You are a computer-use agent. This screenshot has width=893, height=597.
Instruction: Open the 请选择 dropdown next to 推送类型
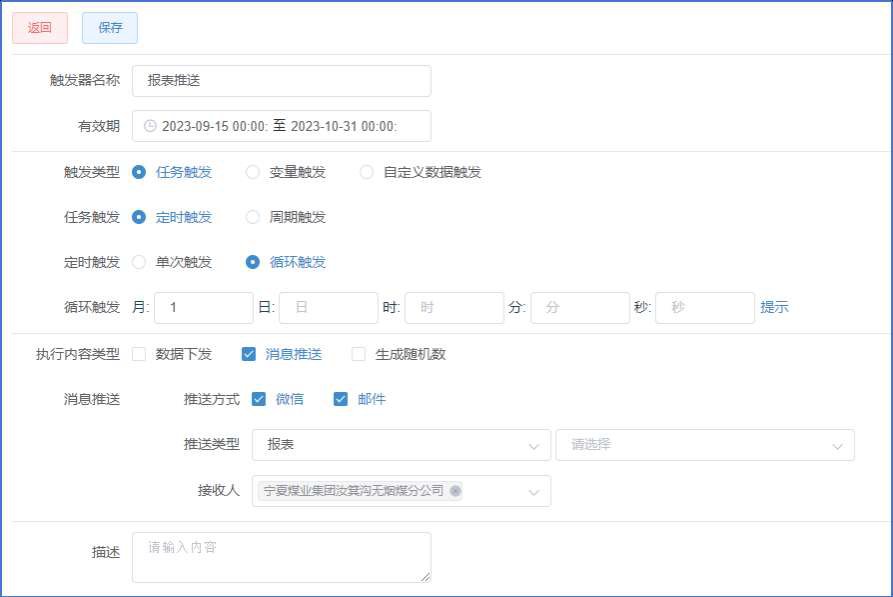705,445
